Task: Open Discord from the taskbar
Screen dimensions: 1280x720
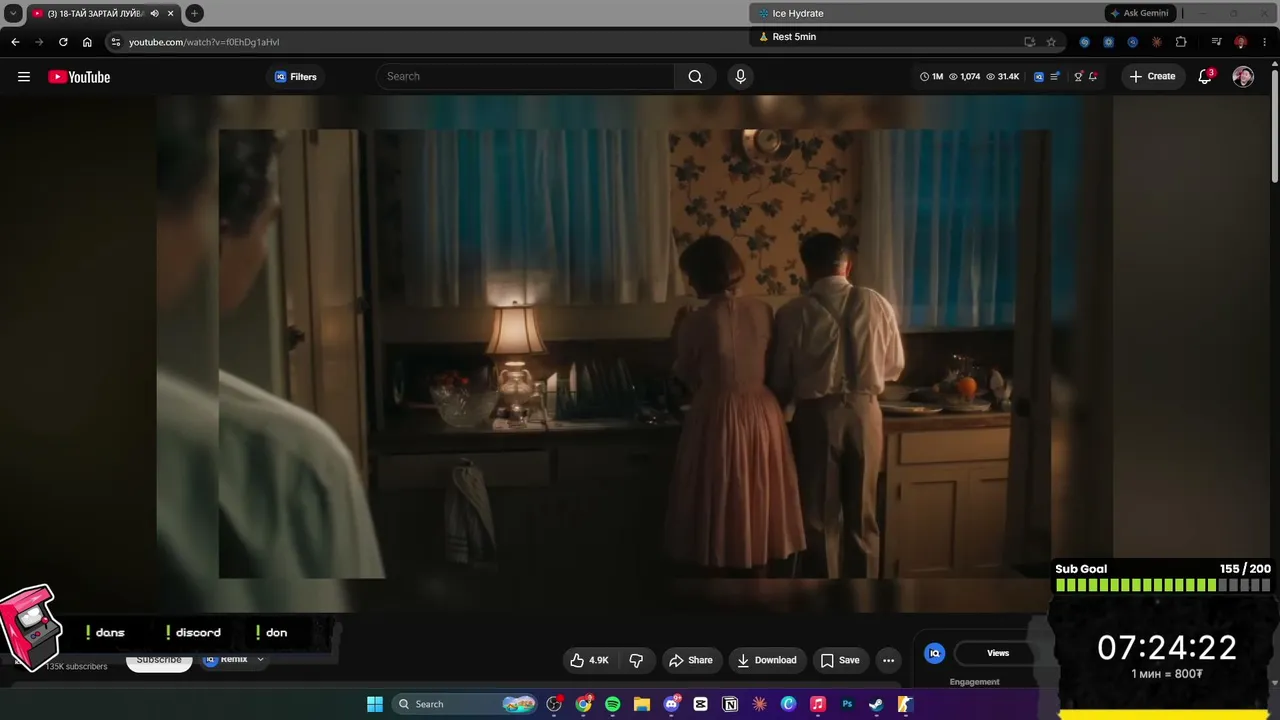Action: click(672, 704)
